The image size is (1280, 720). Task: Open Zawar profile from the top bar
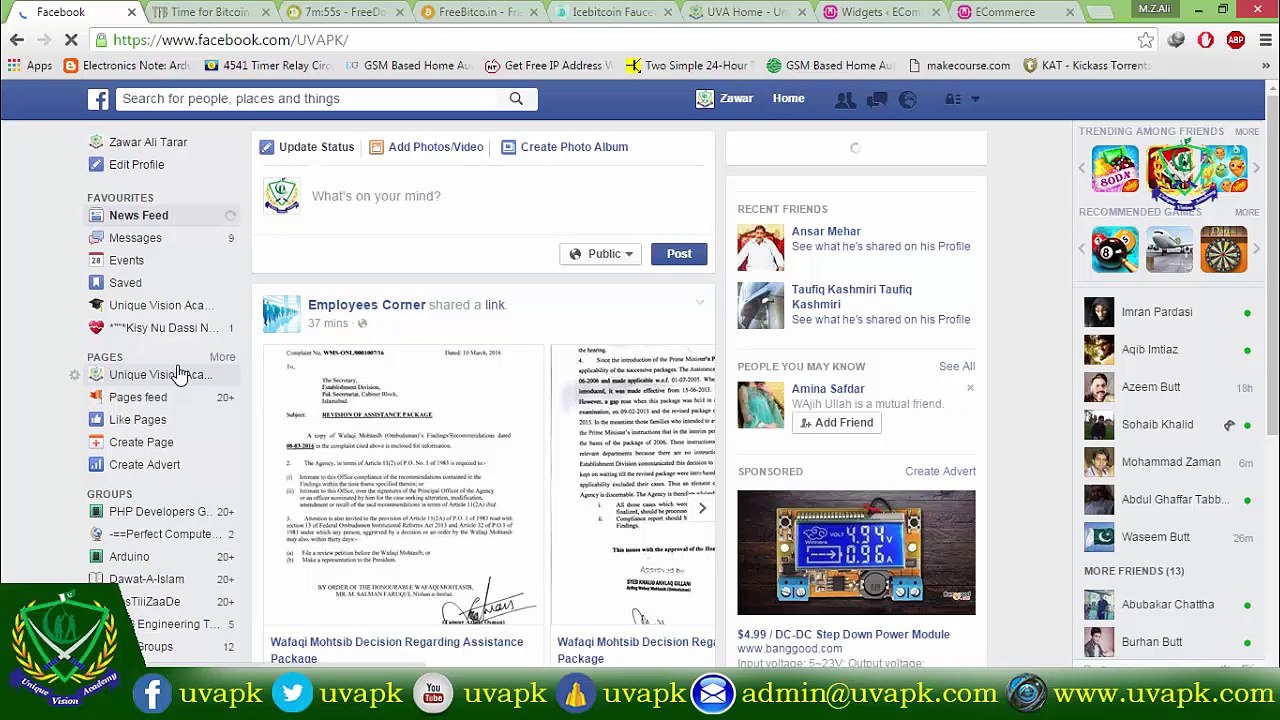[x=725, y=99]
